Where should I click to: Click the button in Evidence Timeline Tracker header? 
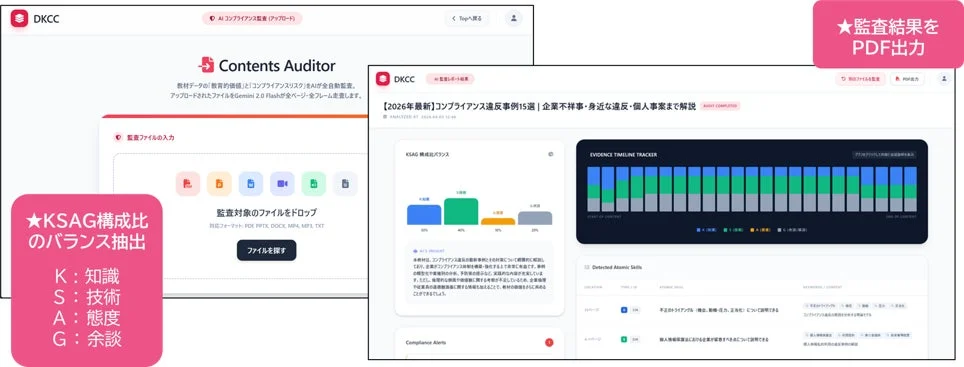tap(884, 155)
